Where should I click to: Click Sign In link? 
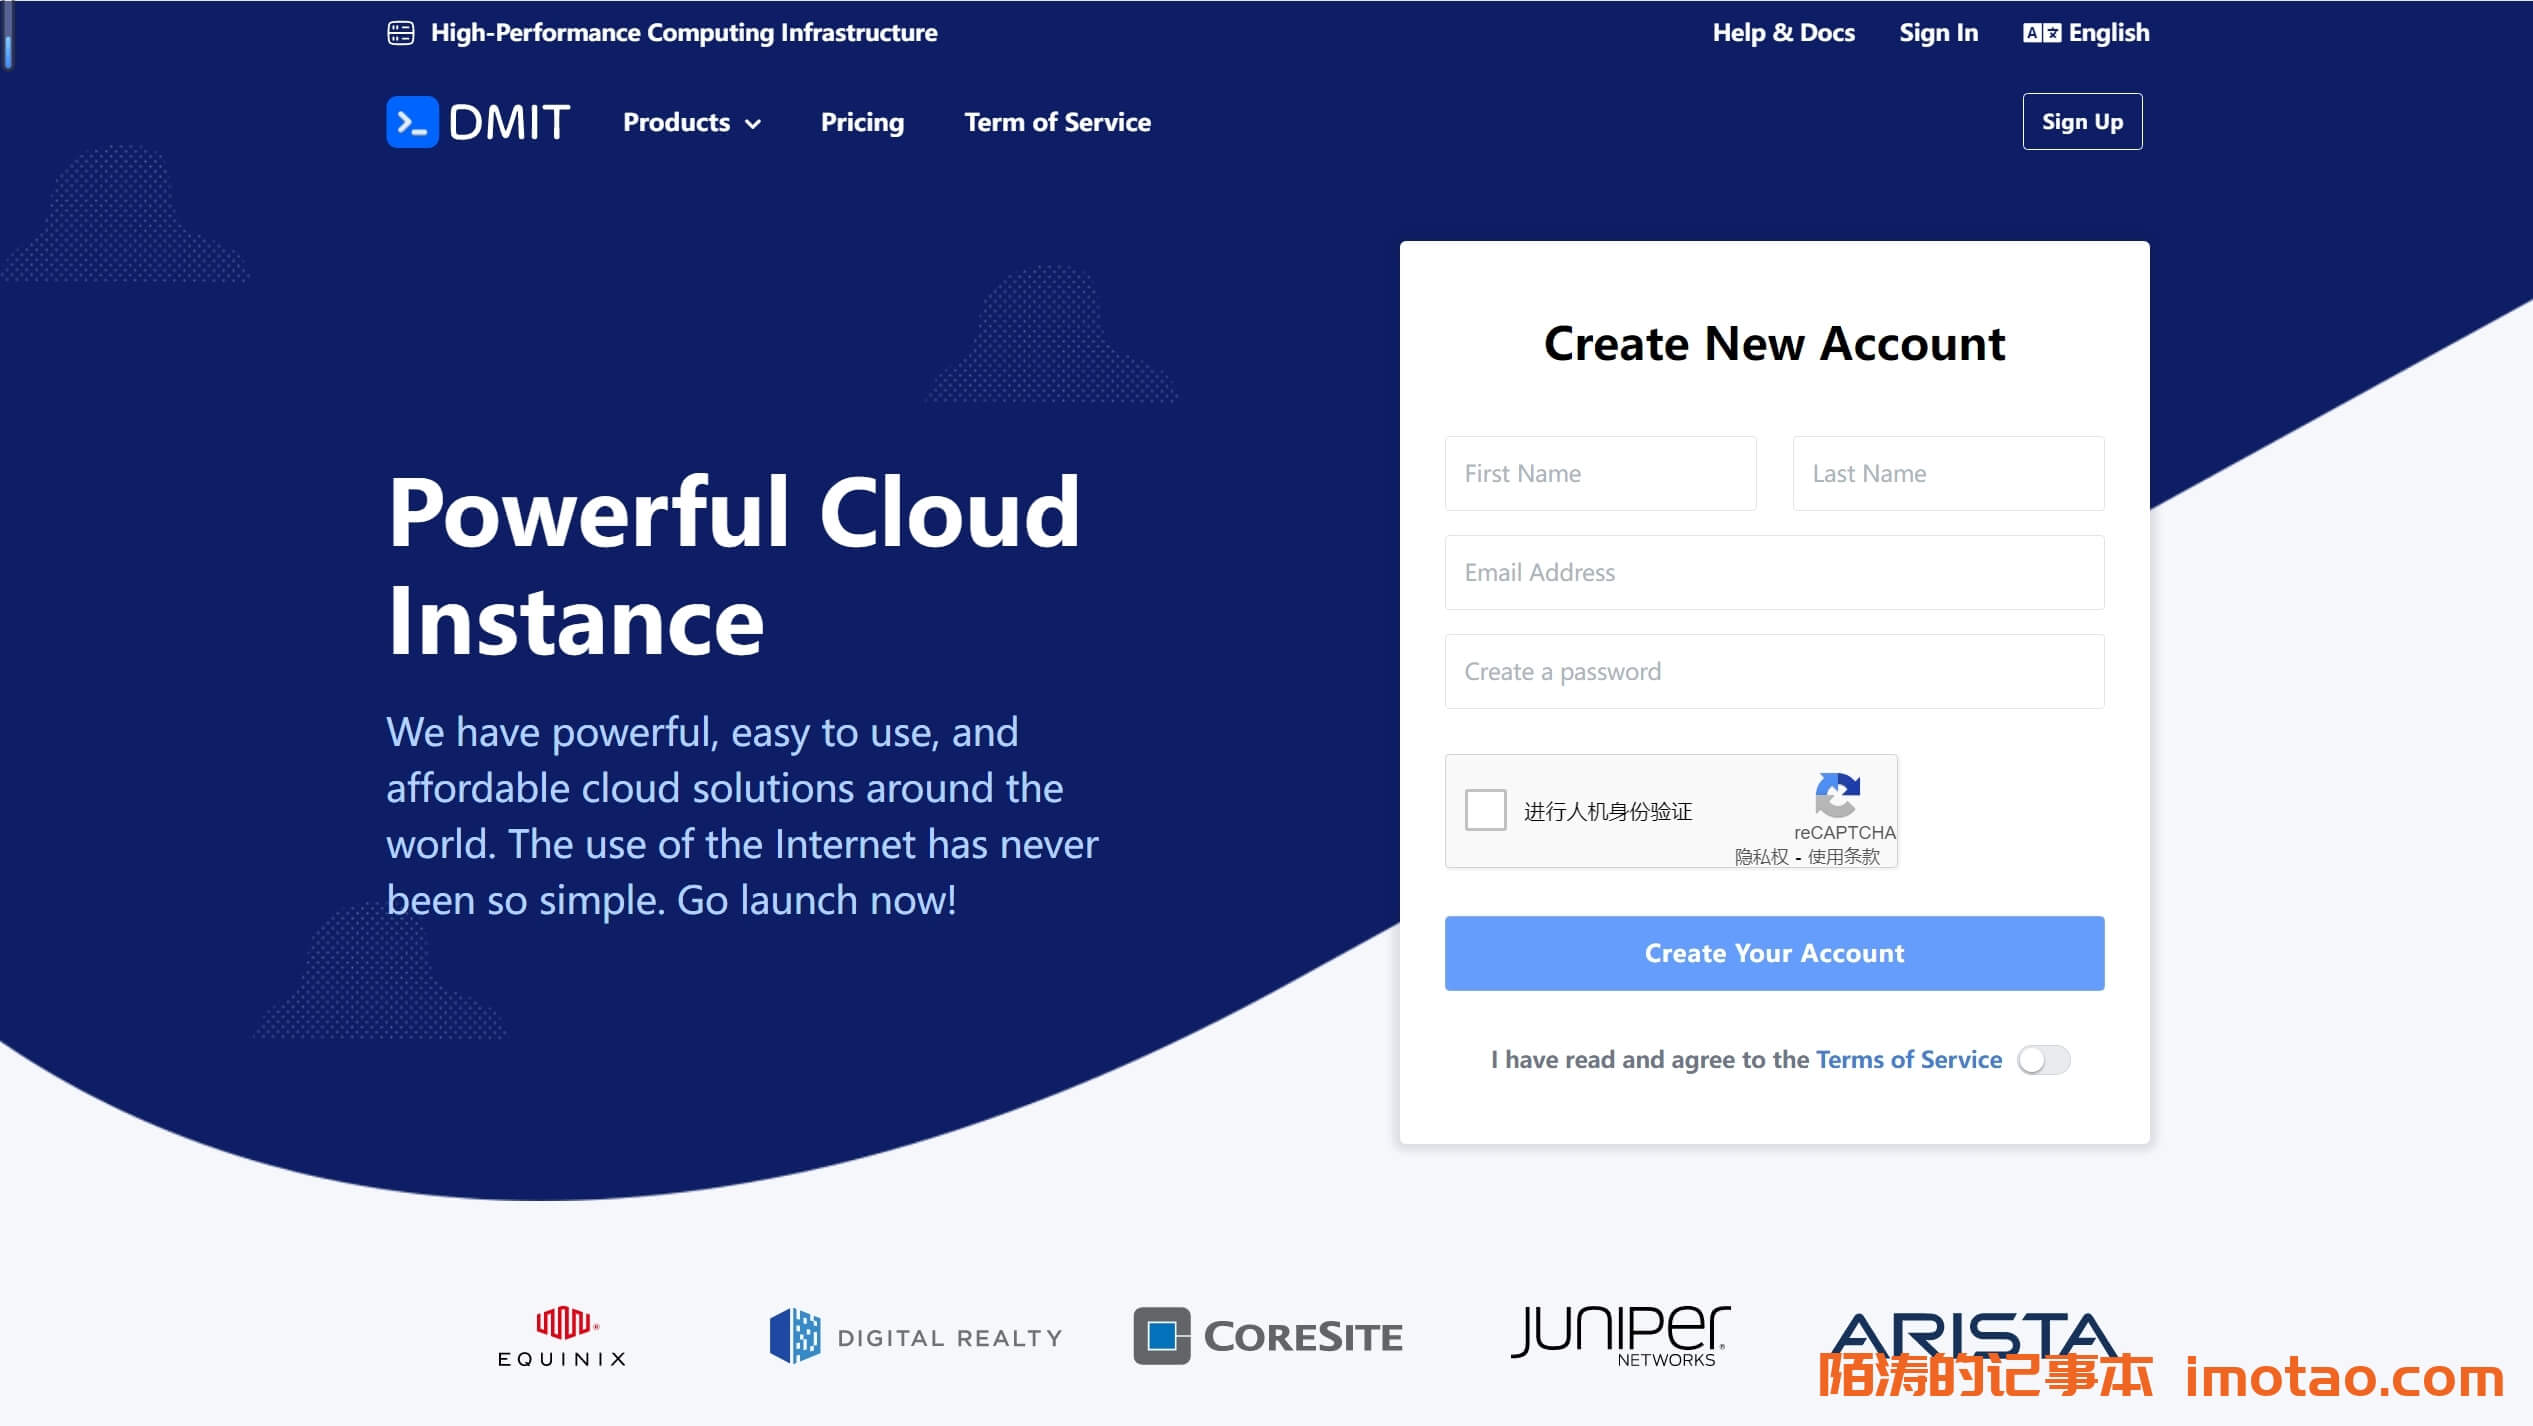point(1938,33)
